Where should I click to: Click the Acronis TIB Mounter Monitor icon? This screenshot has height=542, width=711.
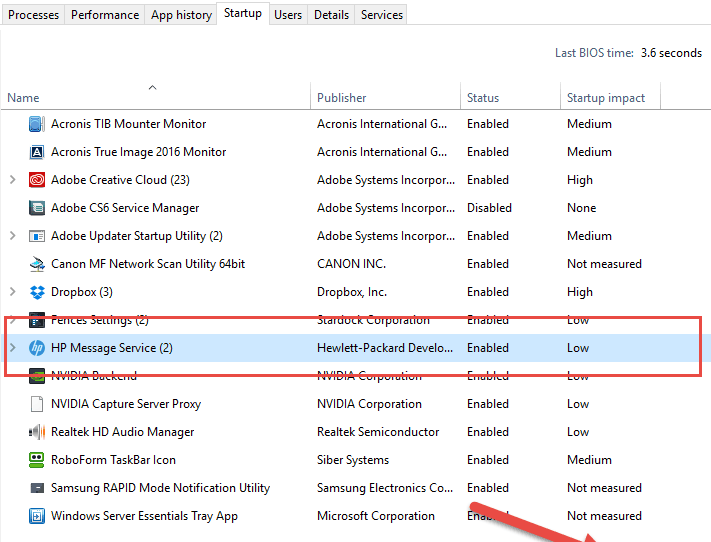[37, 124]
